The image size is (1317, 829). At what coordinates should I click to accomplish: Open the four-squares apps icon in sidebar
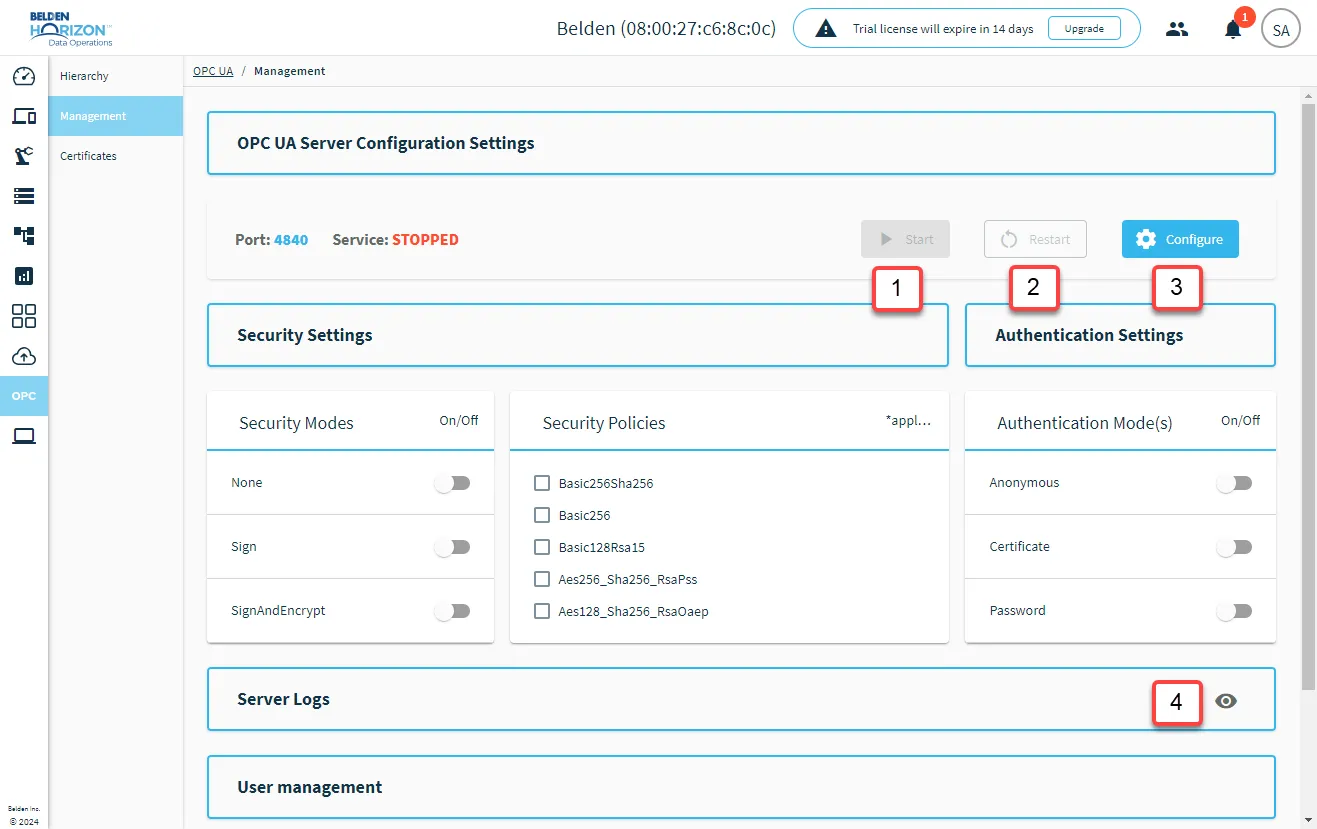[24, 316]
